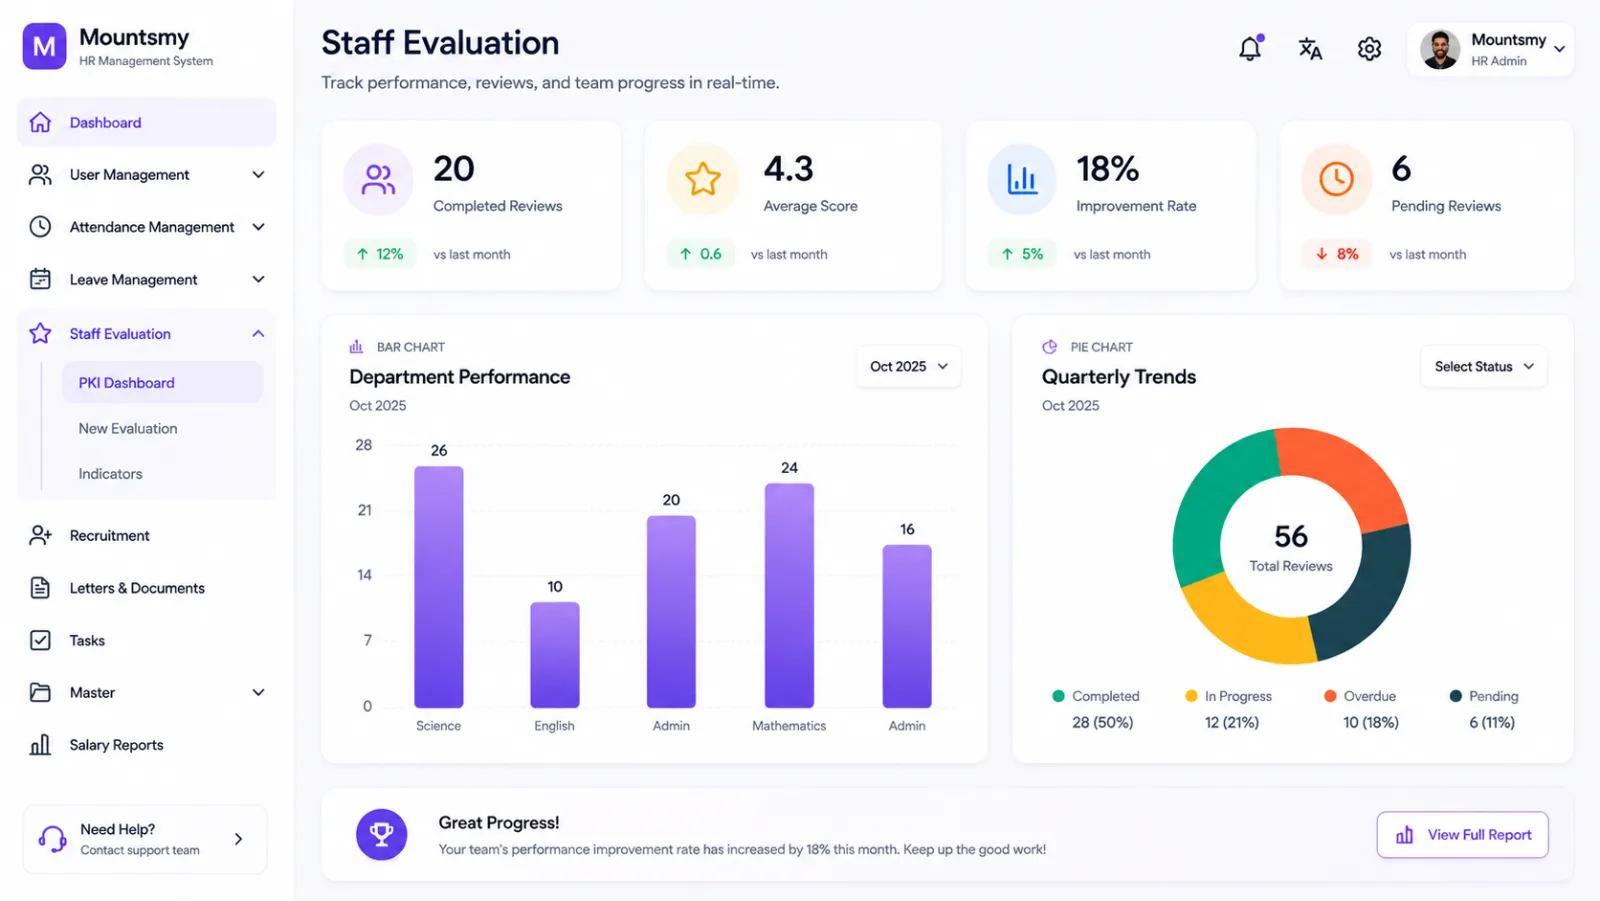Expand Attendance Management chevron
Screen dimensions: 1600x901
click(x=258, y=227)
